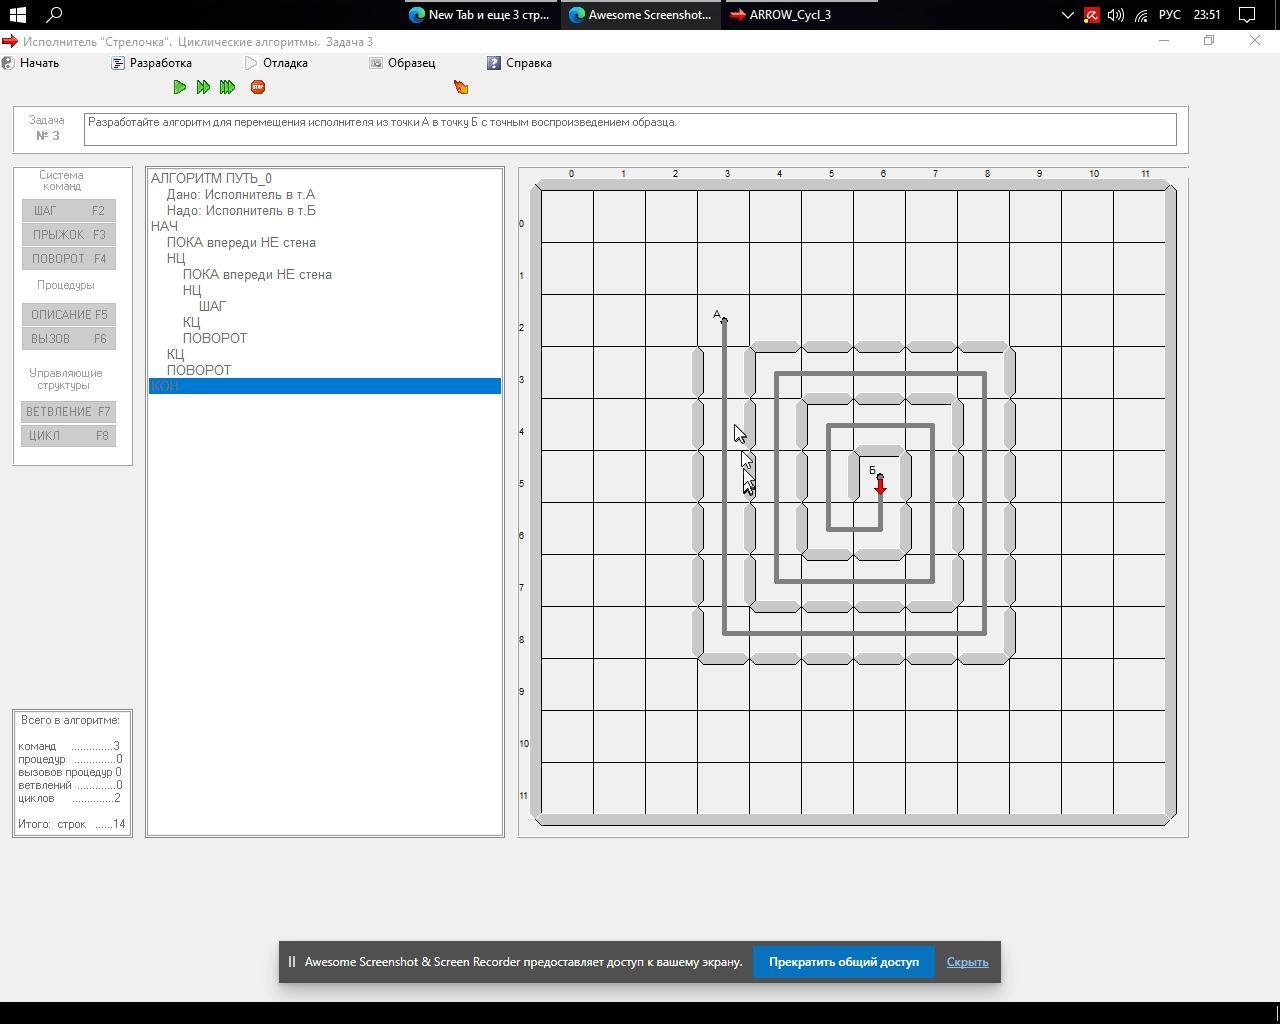The width and height of the screenshot is (1280, 1024).
Task: Open the Справка help menu
Action: tap(528, 63)
